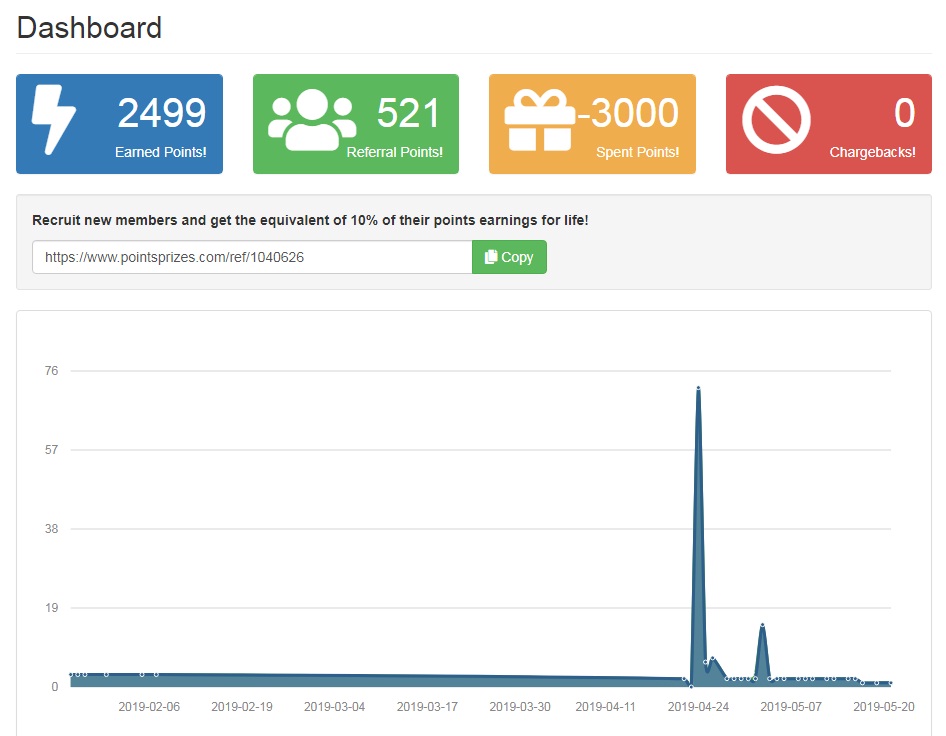Click the smaller second chart peak point

(762, 625)
